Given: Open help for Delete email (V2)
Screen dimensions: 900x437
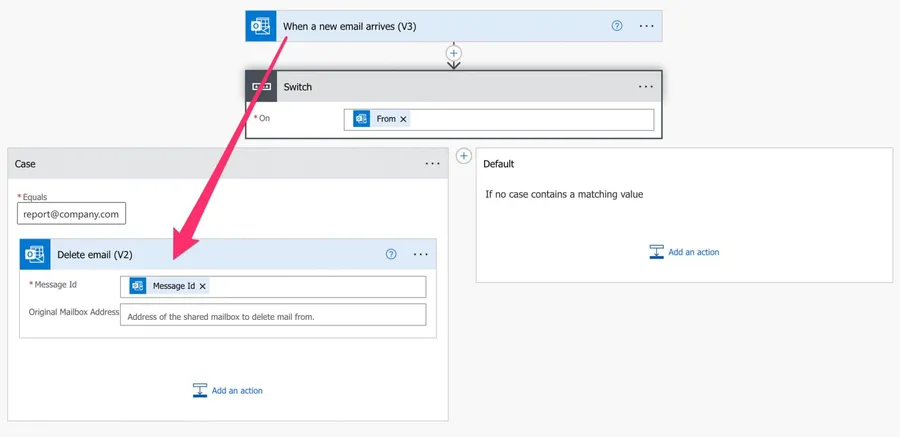Looking at the screenshot, I should coord(391,255).
